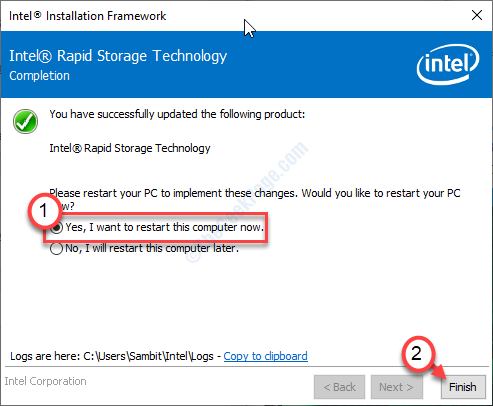Screen dimensions: 493x406
Task: Click the Intel logo in the banner
Action: point(448,64)
